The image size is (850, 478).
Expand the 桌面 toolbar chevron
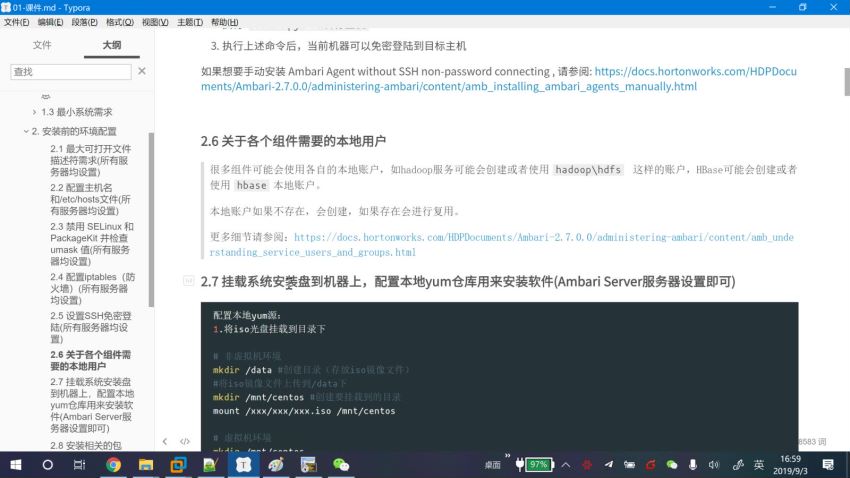tap(507, 456)
